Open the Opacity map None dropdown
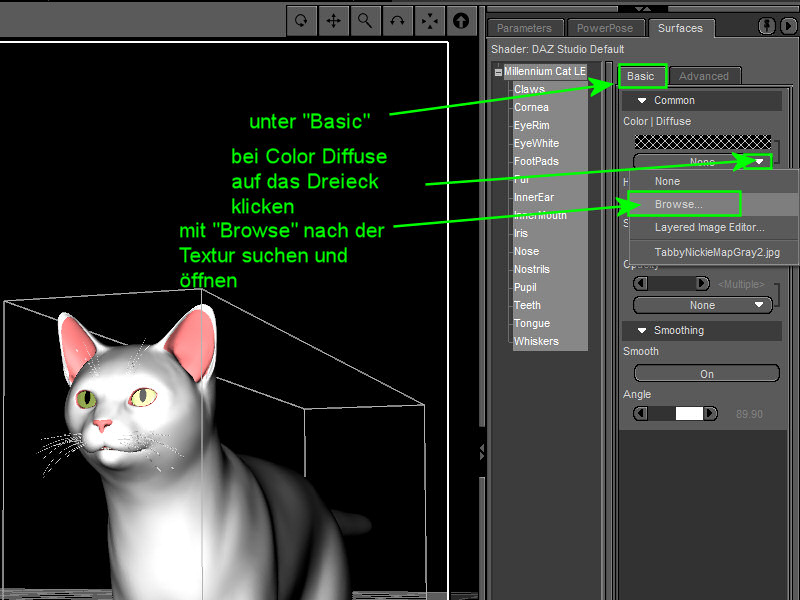This screenshot has width=800, height=600. coord(703,305)
